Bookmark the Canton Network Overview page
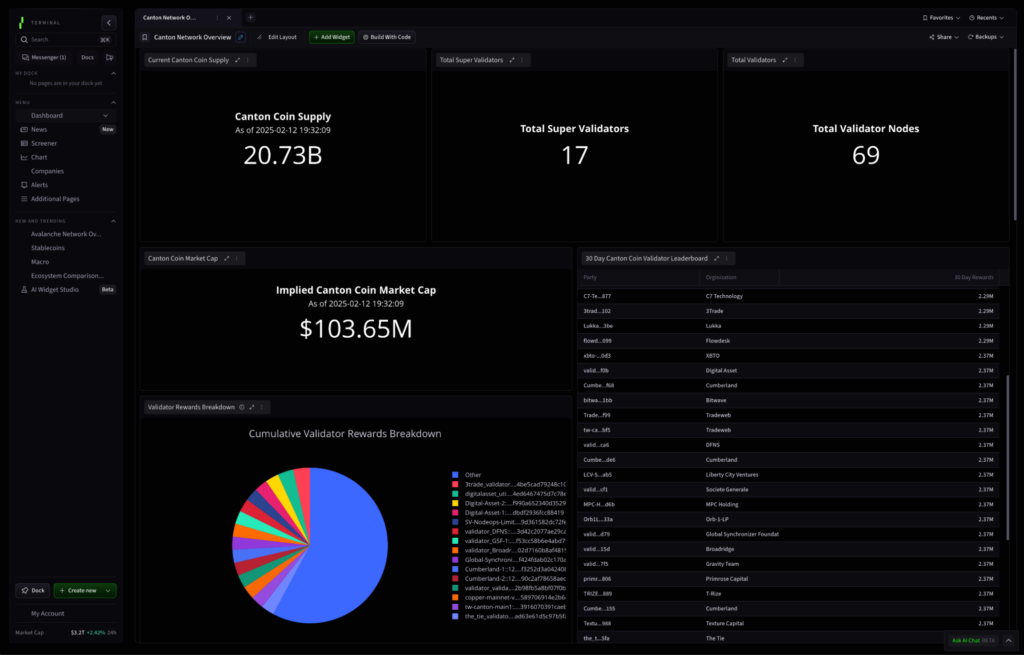1024x655 pixels. pos(145,37)
